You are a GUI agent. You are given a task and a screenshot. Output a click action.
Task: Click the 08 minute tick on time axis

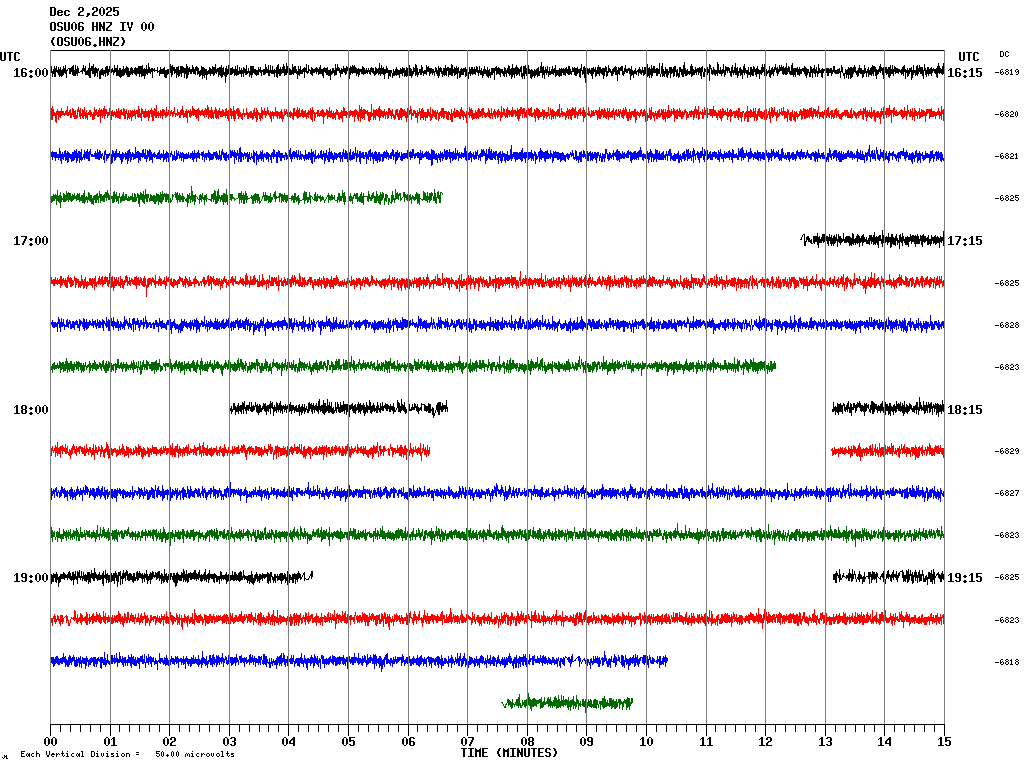click(x=527, y=742)
